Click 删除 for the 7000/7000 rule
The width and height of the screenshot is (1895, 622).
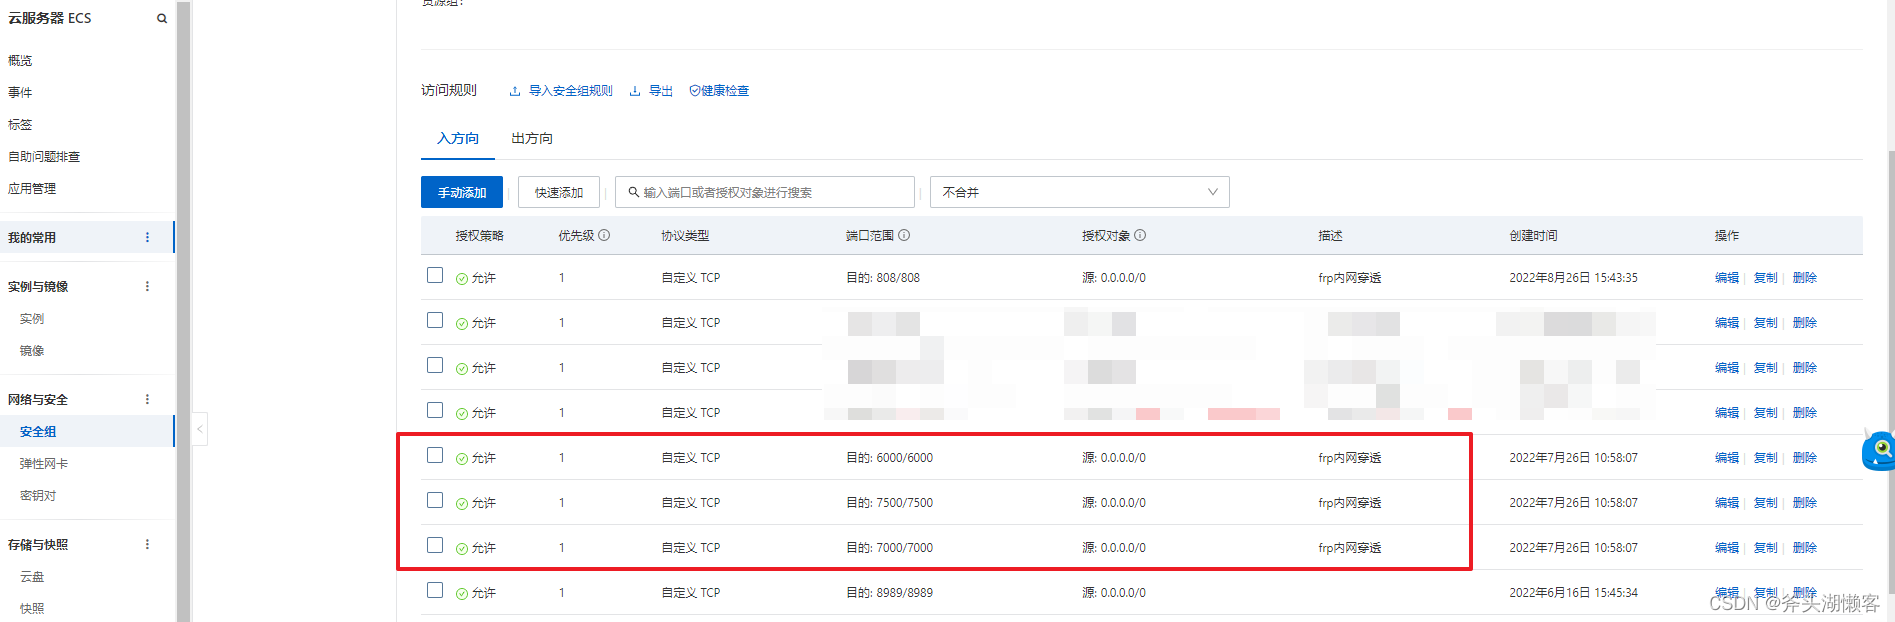(1805, 548)
